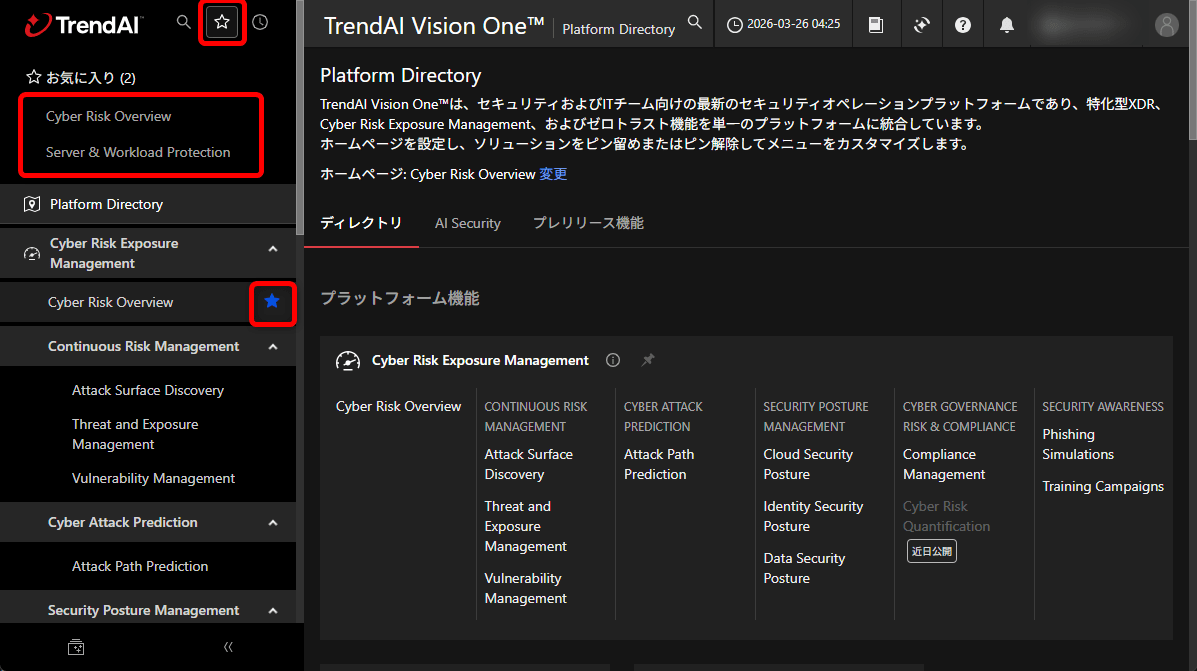
Task: Collapse Continuous Risk Management group
Action: [x=273, y=347]
